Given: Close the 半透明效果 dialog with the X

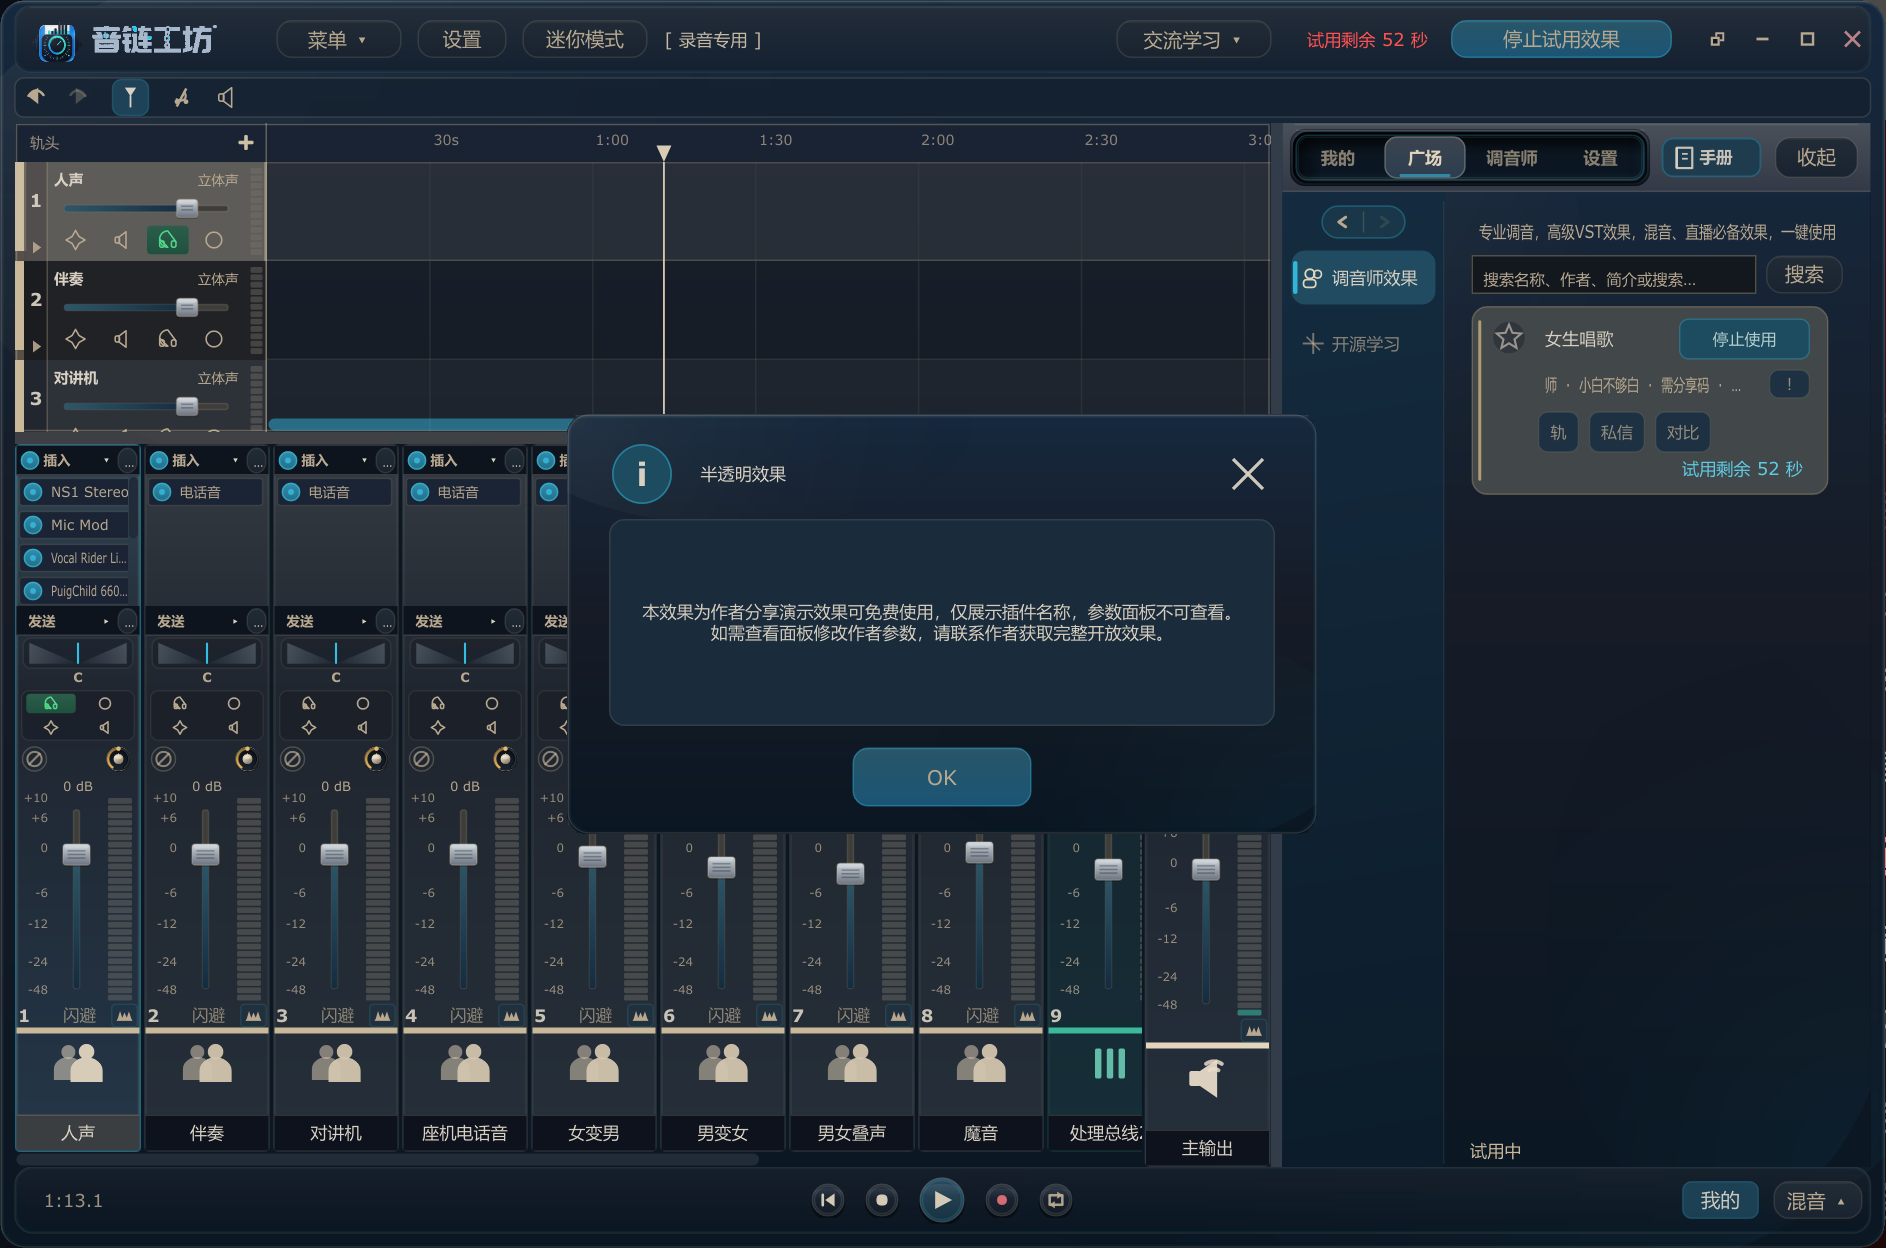Looking at the screenshot, I should tap(1247, 474).
